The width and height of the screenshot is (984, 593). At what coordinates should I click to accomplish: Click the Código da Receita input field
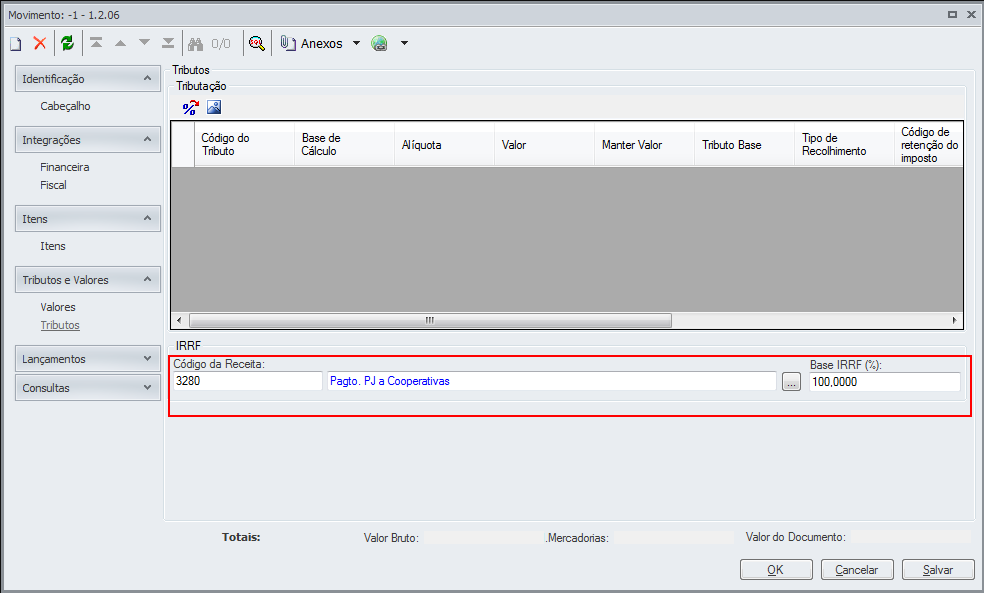click(x=248, y=381)
